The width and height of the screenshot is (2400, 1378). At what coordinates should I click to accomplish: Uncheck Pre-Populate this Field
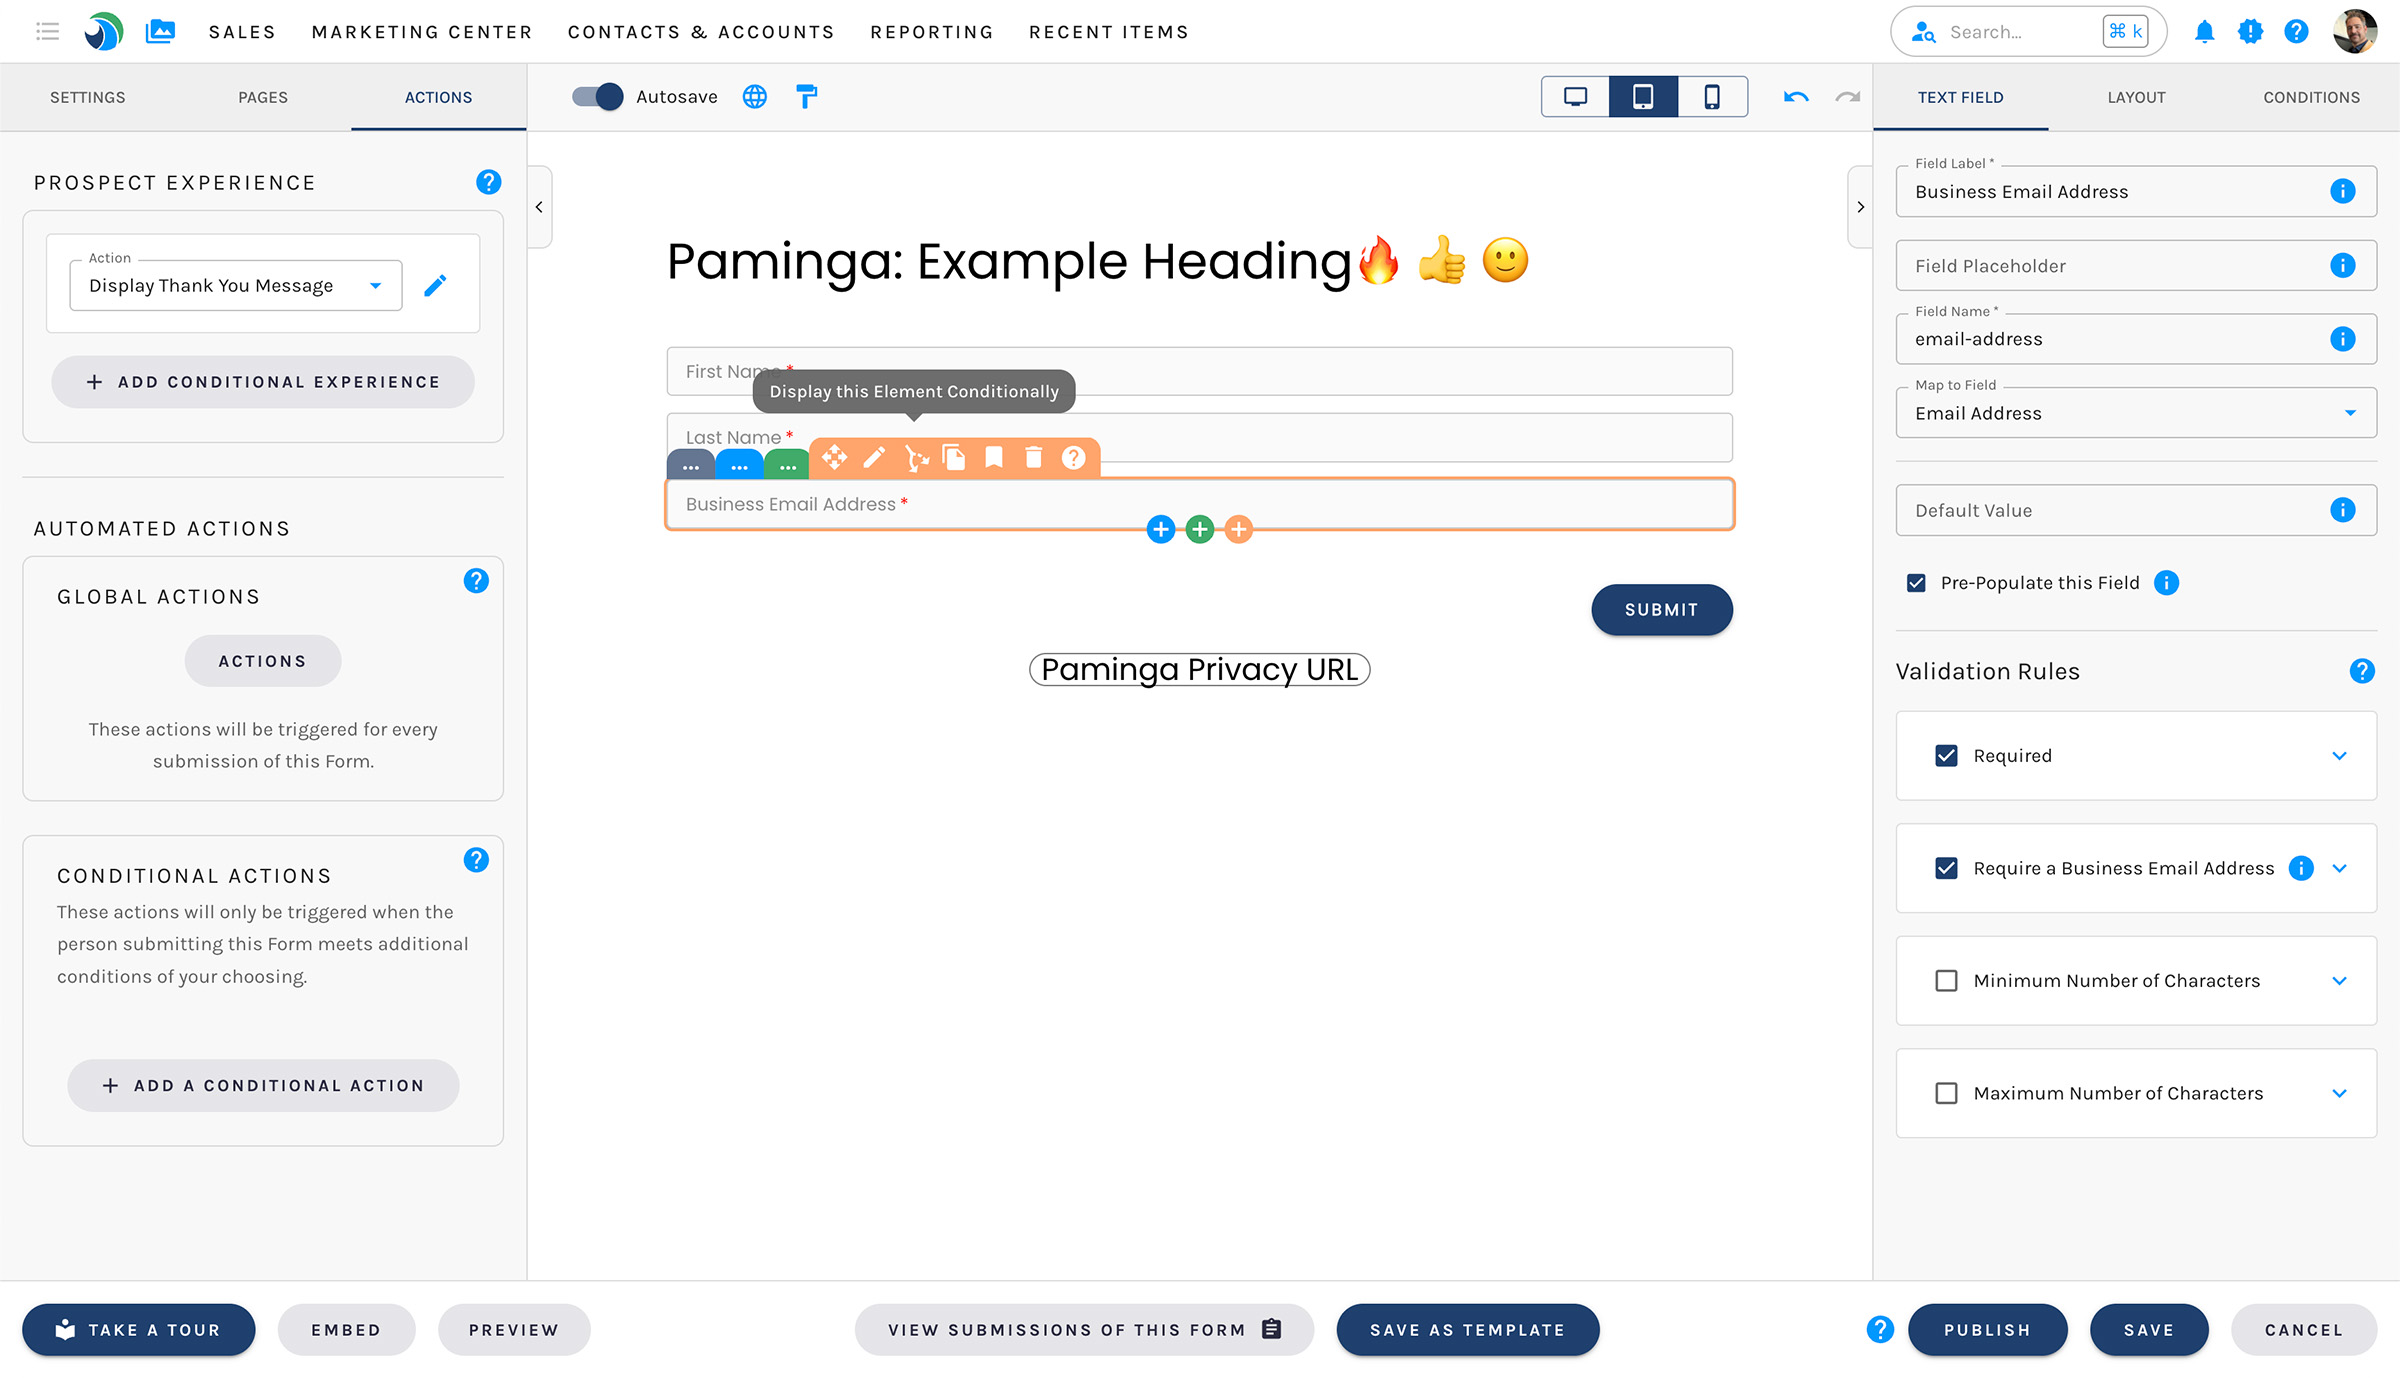(x=1916, y=583)
